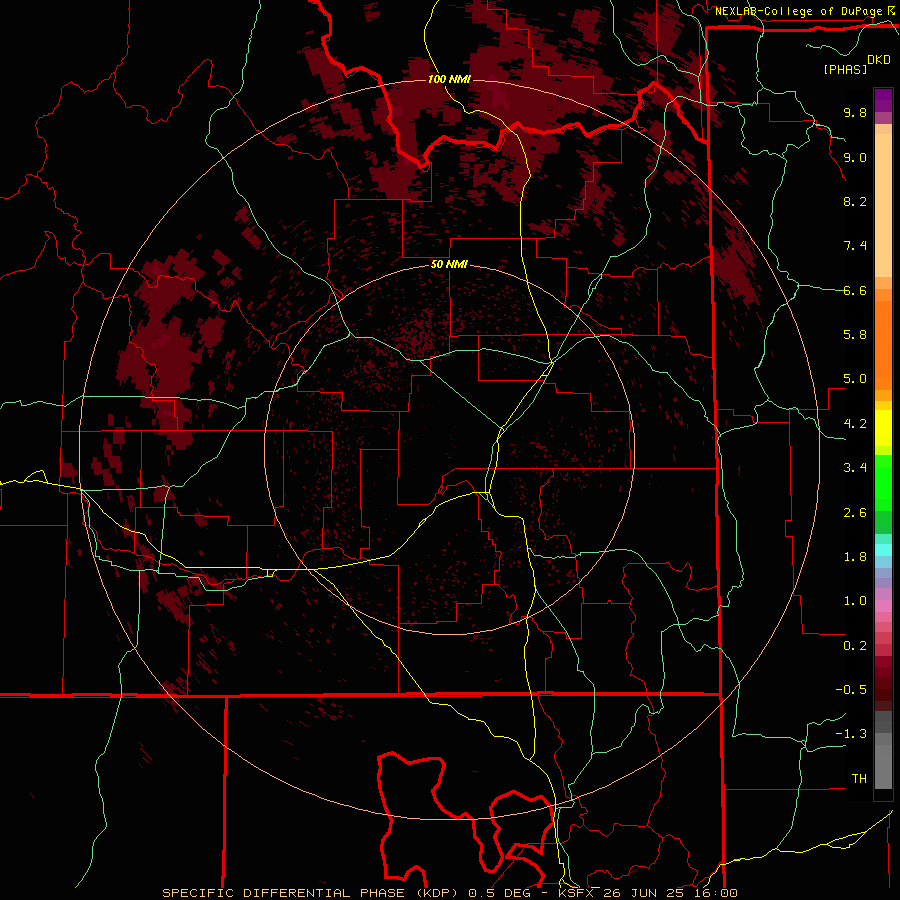Pick the bright green color bar segment near 3.4
This screenshot has height=900, width=900.
click(x=883, y=482)
